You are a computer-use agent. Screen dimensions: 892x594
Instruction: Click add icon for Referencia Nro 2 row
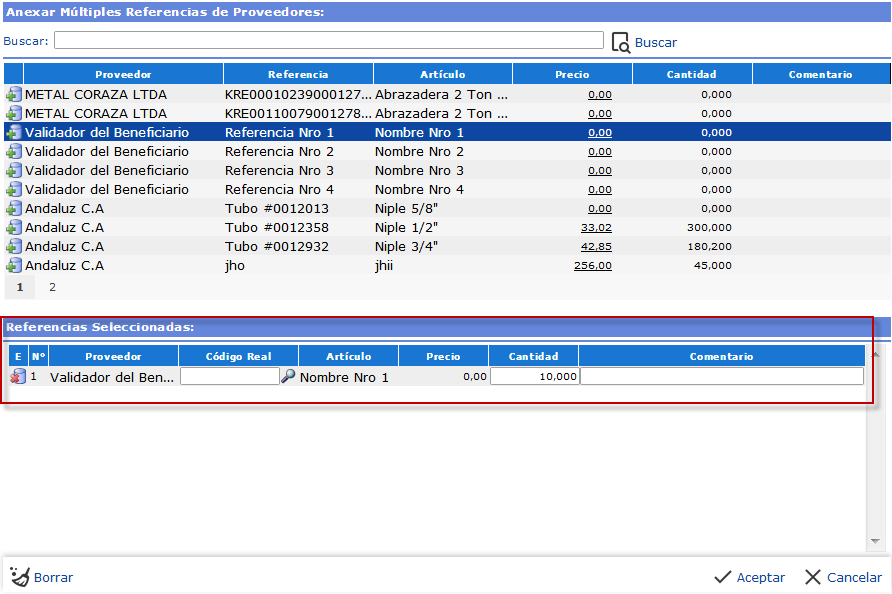(x=13, y=152)
